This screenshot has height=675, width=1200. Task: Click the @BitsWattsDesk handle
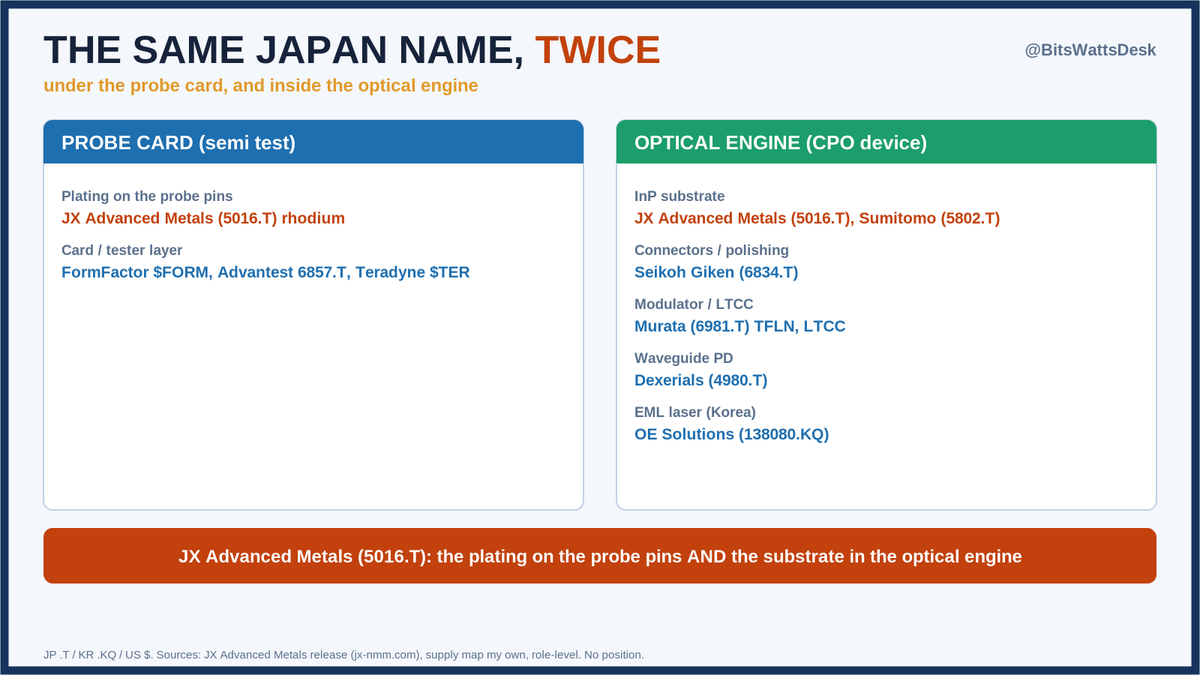click(x=1090, y=49)
